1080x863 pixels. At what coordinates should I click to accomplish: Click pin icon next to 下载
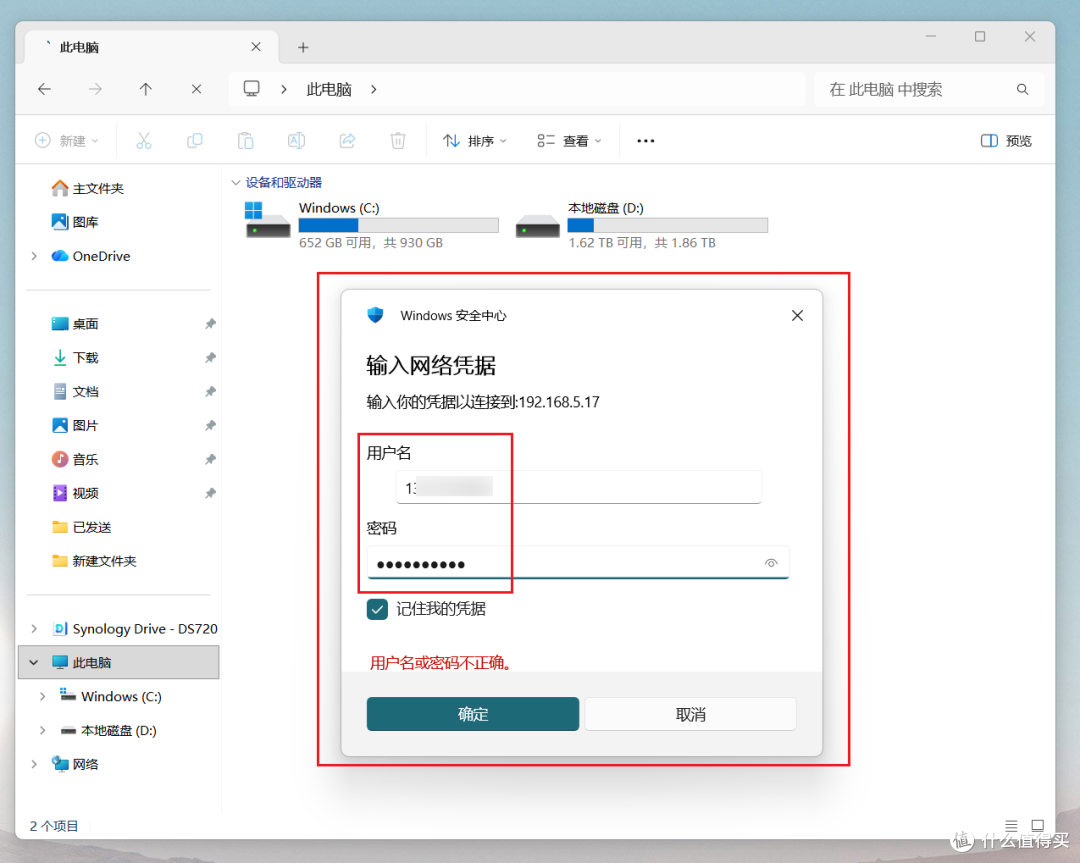coord(210,357)
